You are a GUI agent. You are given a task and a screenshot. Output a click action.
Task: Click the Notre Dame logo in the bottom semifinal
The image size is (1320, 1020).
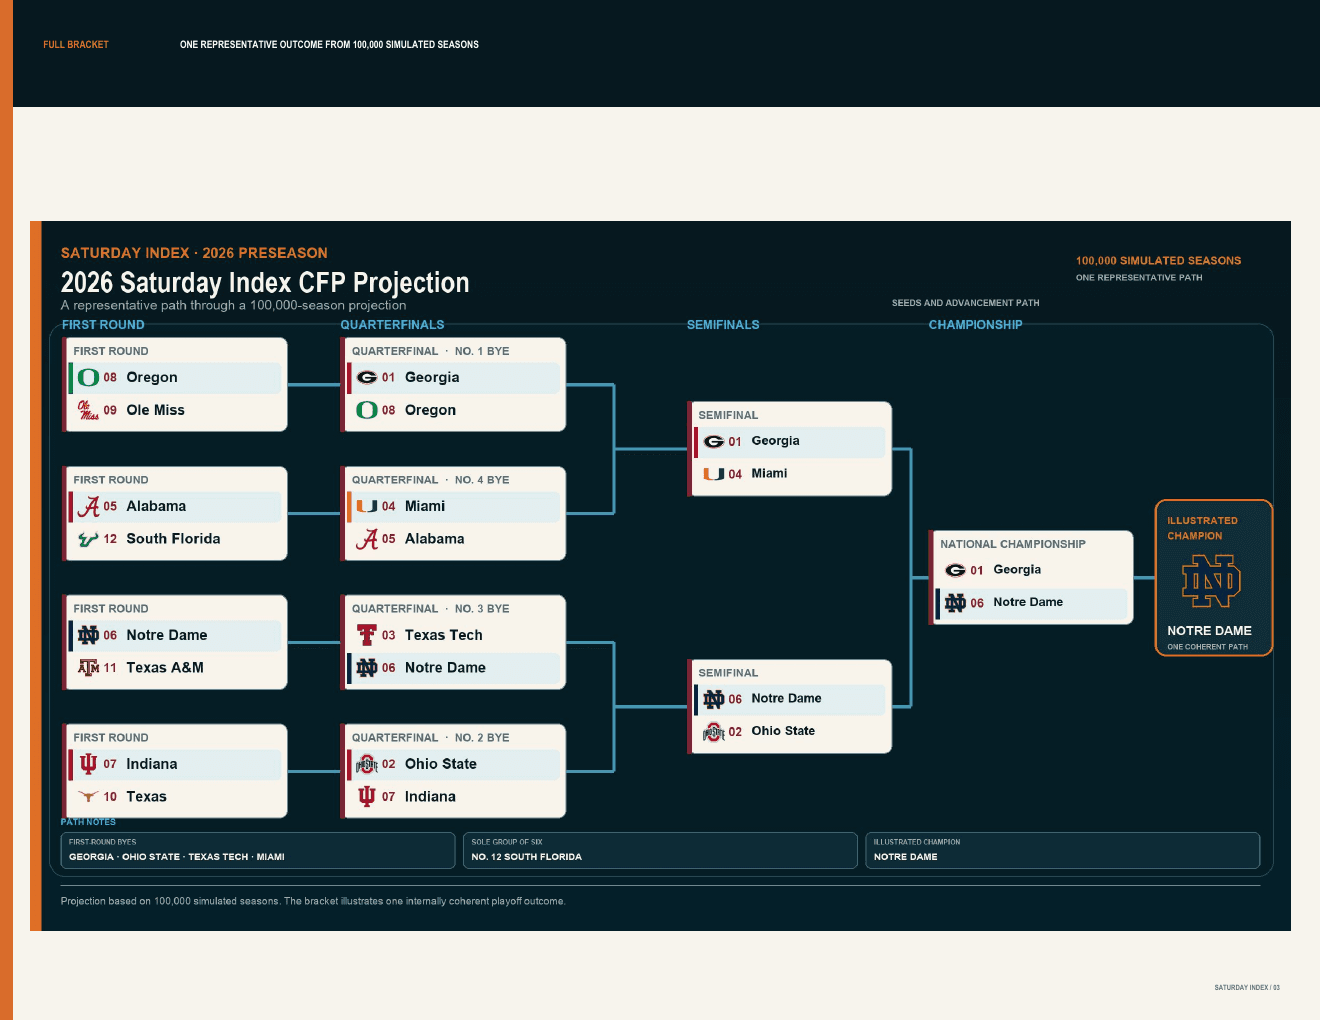pyautogui.click(x=714, y=699)
